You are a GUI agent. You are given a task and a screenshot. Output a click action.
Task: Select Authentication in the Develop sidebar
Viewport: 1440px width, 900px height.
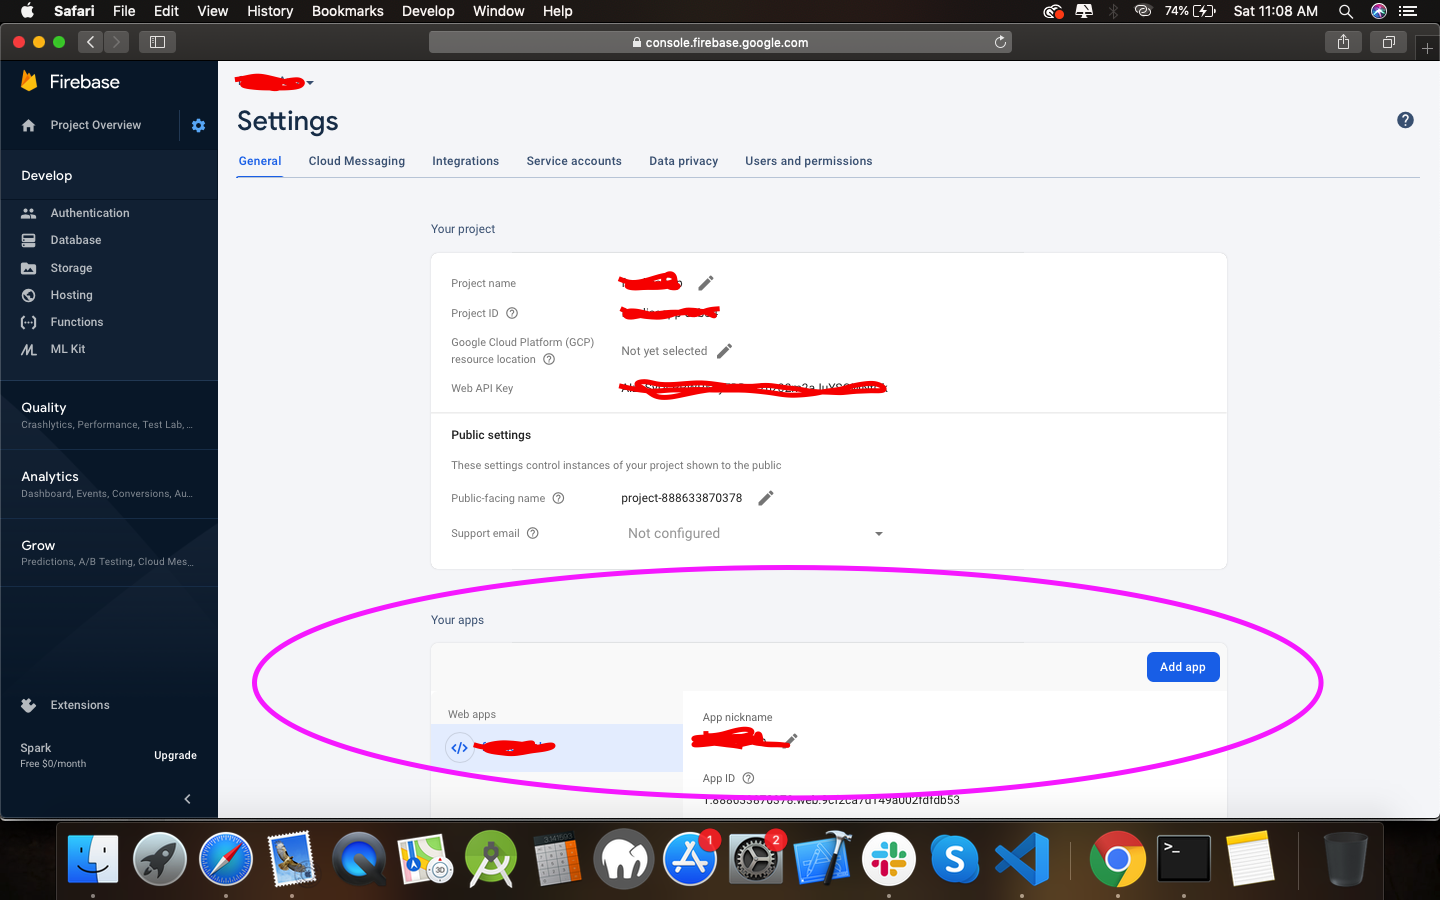click(90, 212)
